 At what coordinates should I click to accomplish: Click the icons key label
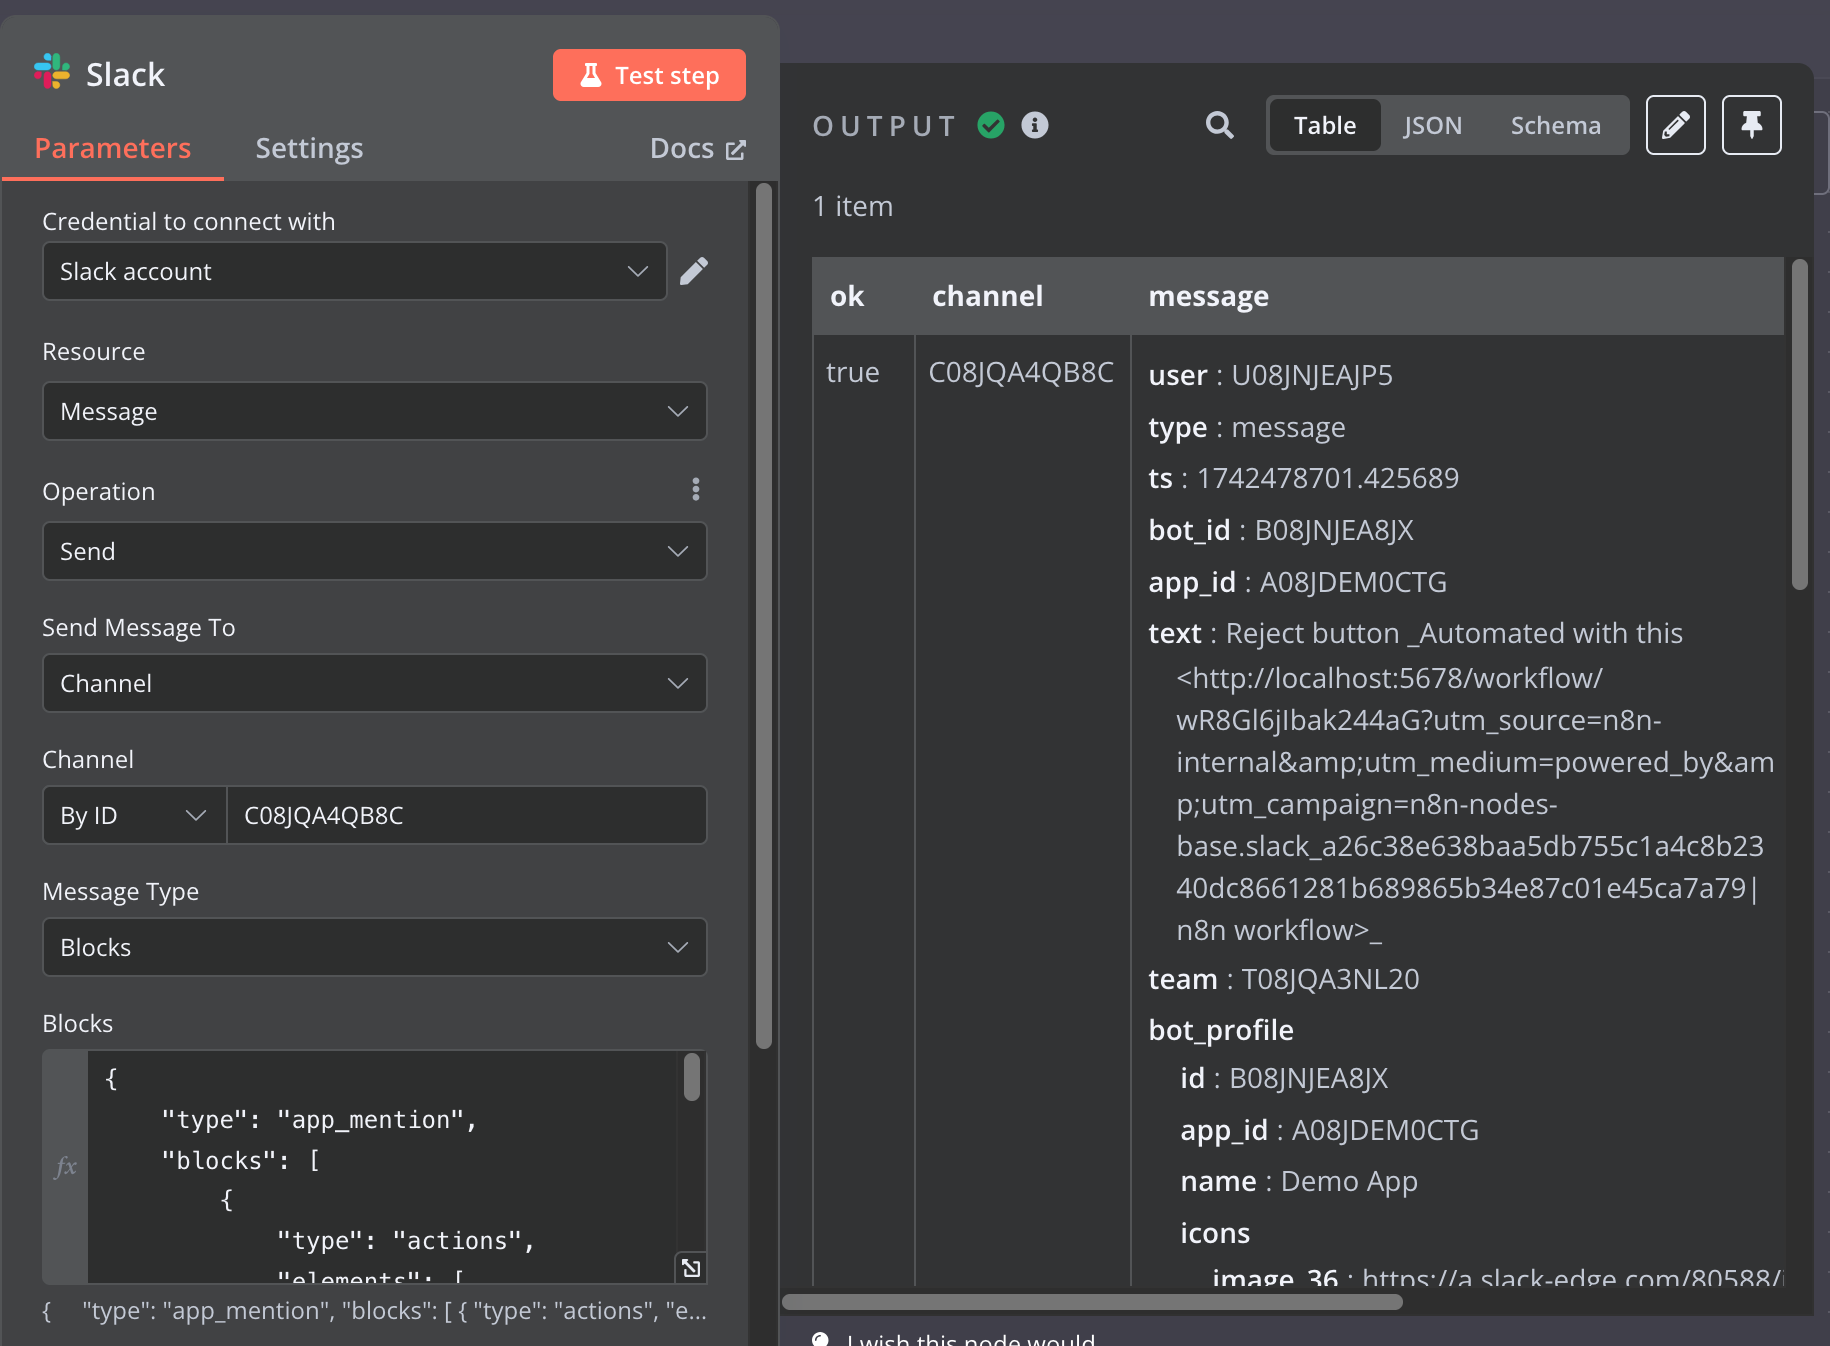1215,1233
